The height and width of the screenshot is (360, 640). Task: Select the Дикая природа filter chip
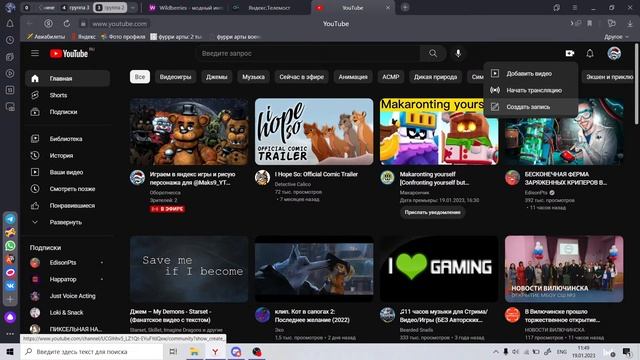point(435,77)
